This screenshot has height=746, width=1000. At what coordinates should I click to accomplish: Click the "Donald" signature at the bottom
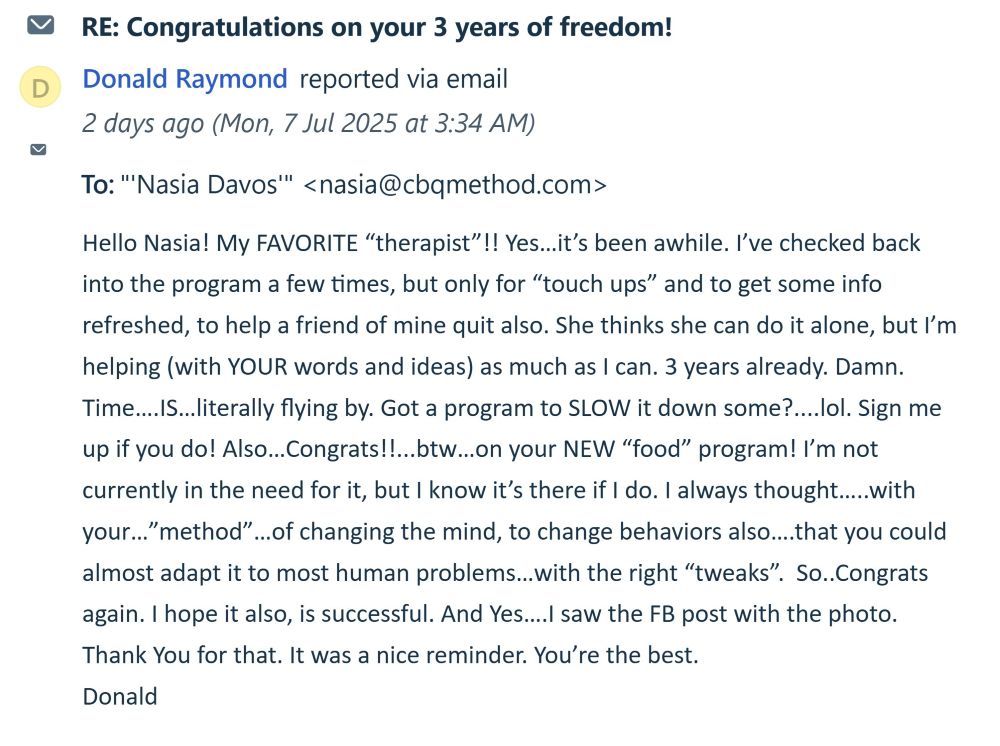[119, 696]
